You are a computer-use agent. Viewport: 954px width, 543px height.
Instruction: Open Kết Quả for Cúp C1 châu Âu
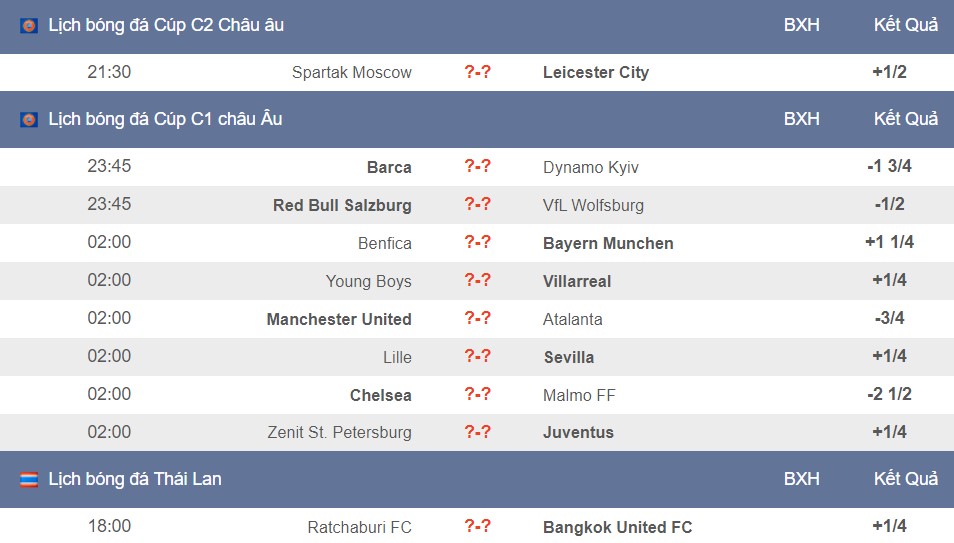(x=905, y=119)
